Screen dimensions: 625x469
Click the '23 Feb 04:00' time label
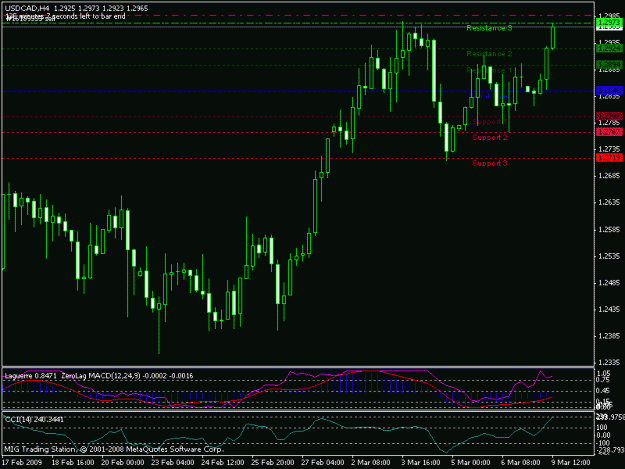click(x=173, y=463)
